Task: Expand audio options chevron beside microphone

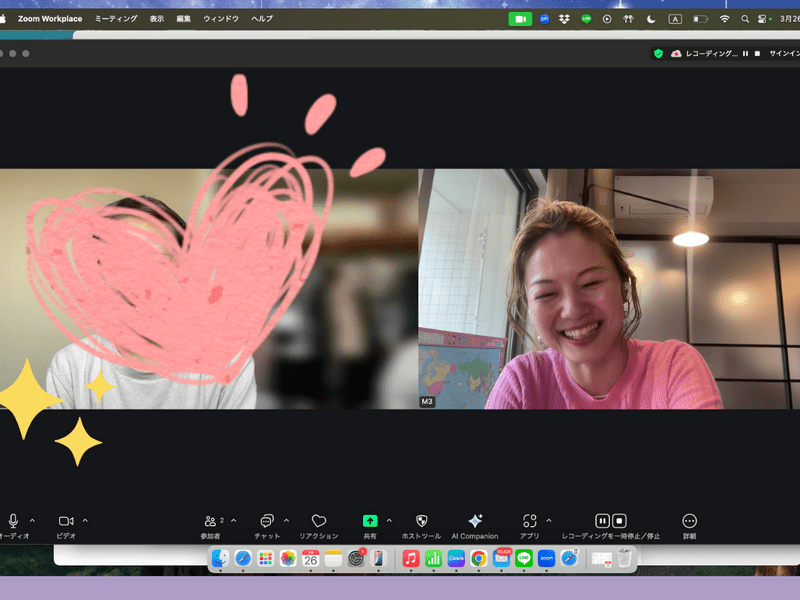Action: (32, 520)
